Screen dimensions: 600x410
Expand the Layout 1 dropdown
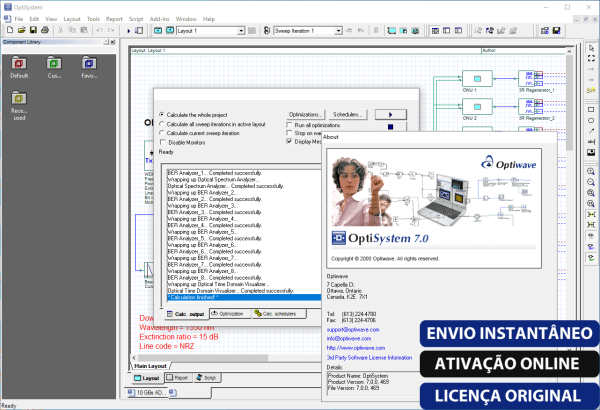coord(241,31)
